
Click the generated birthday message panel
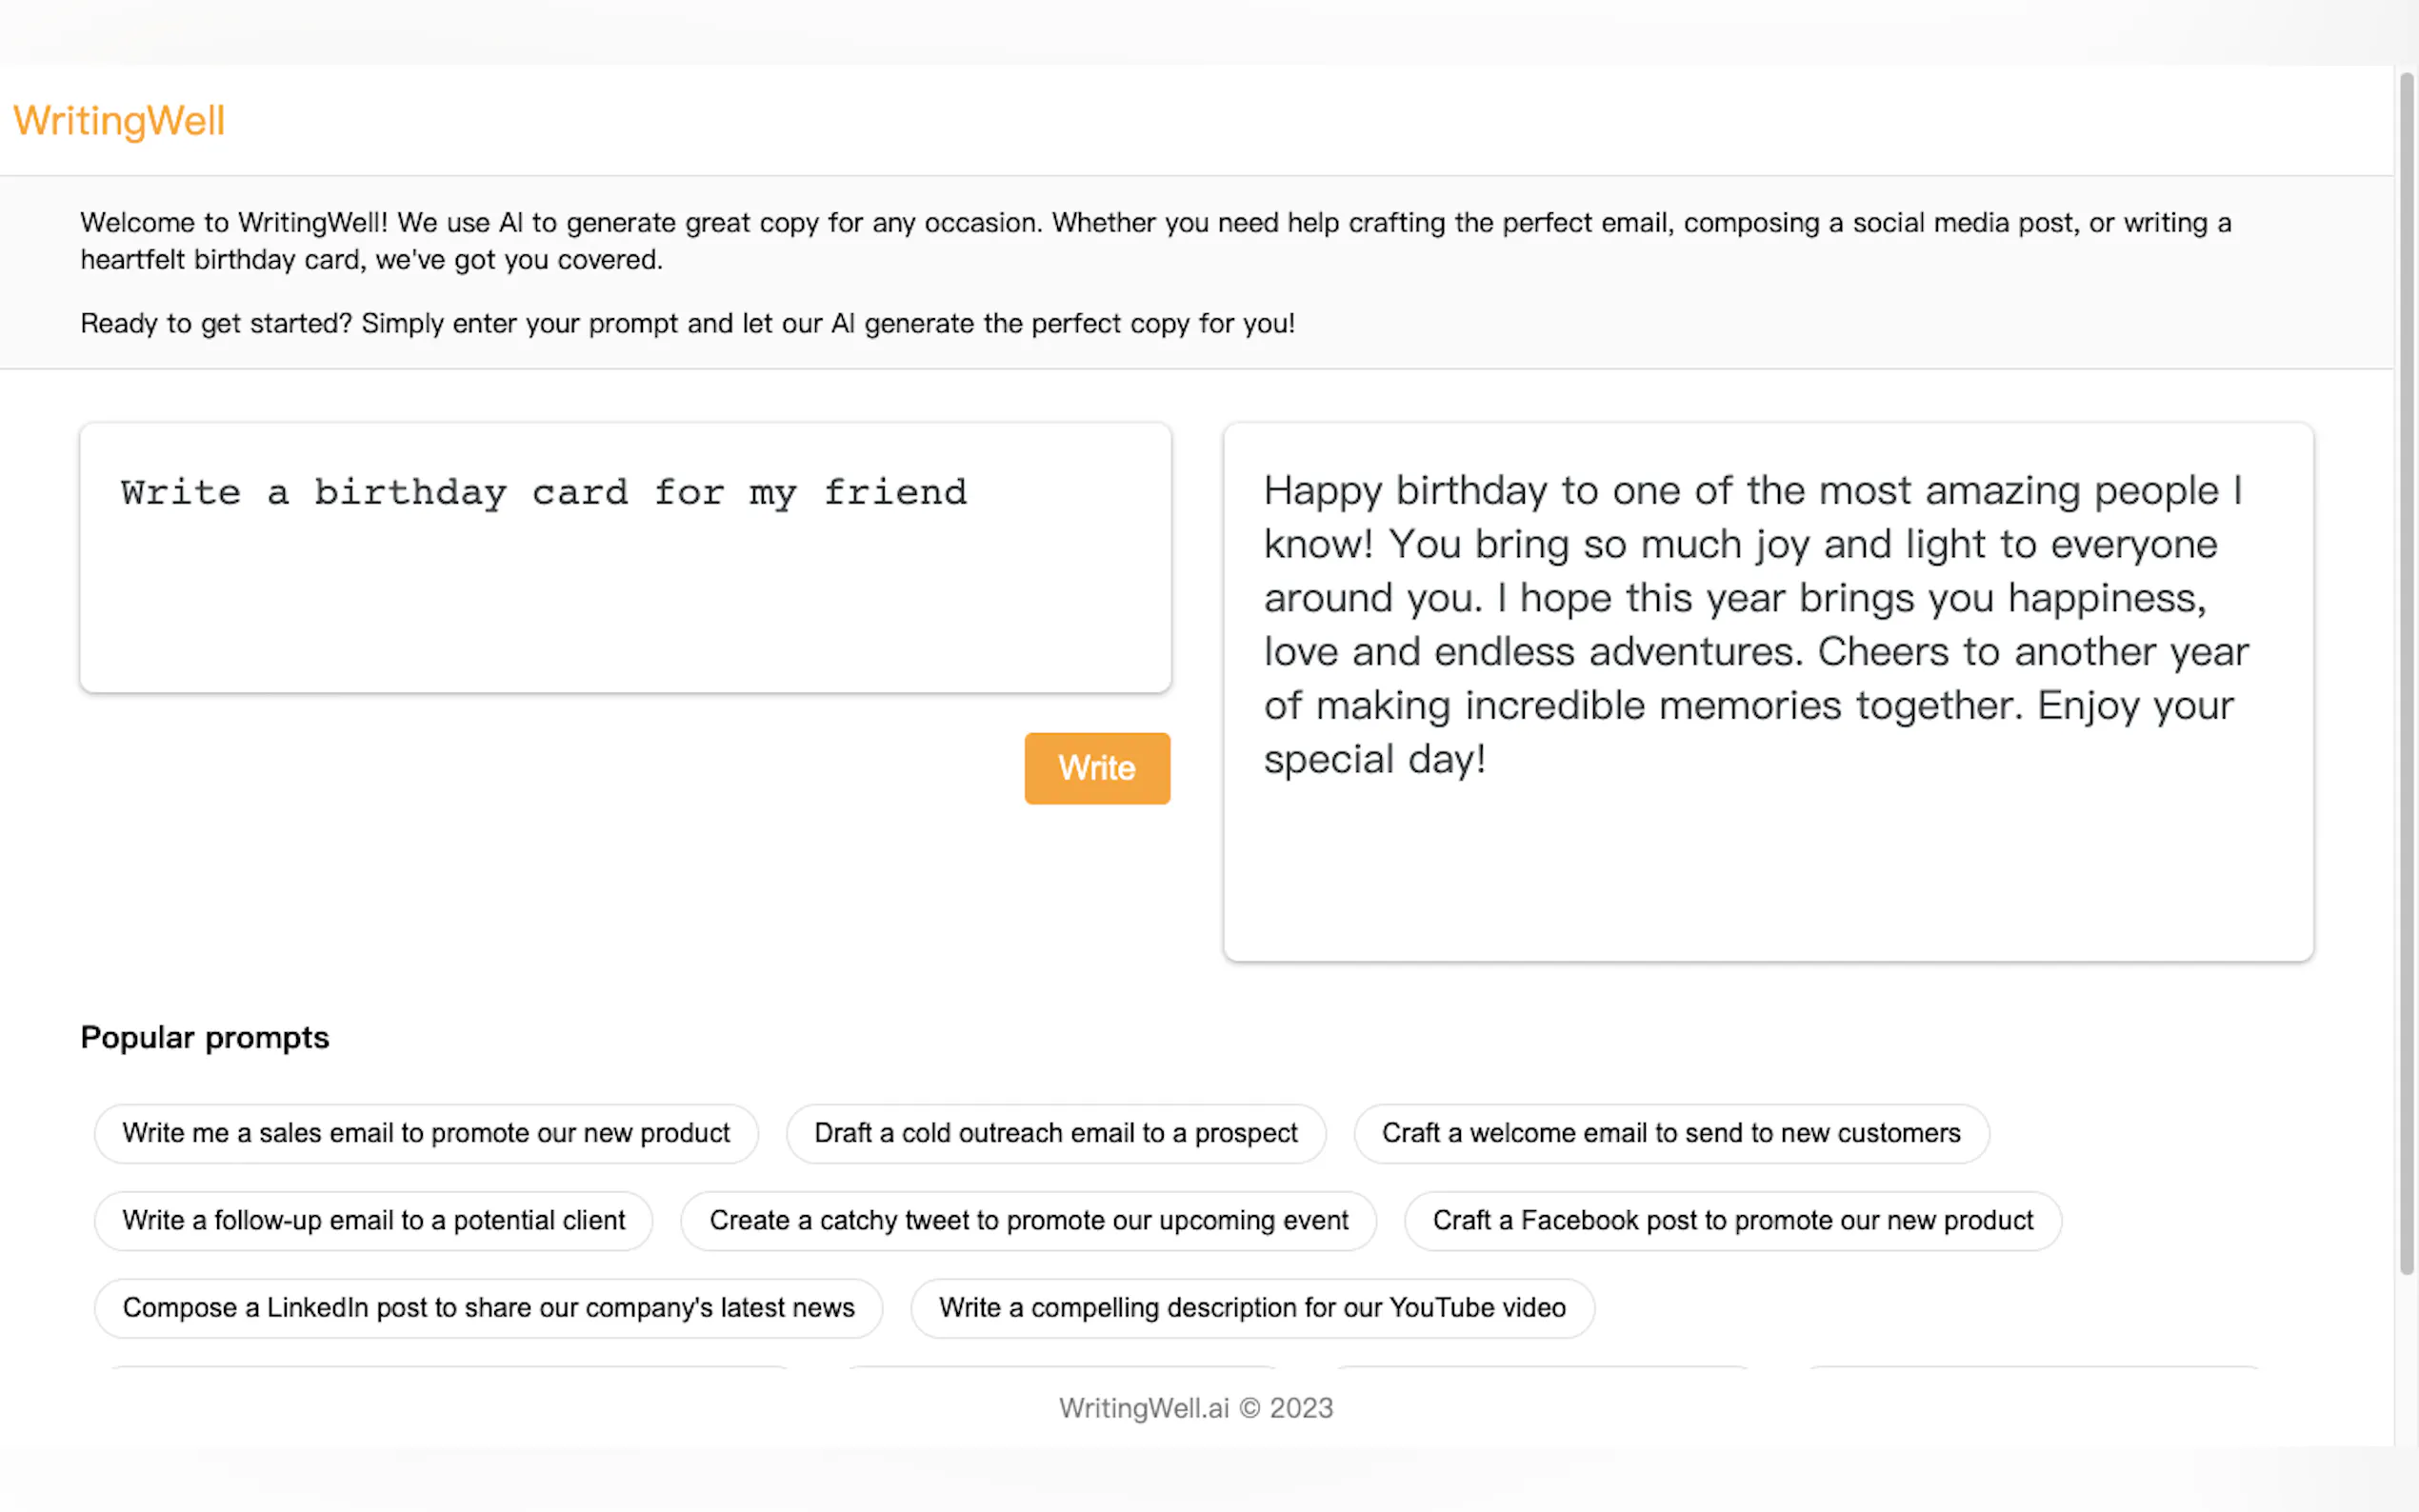[x=1767, y=691]
